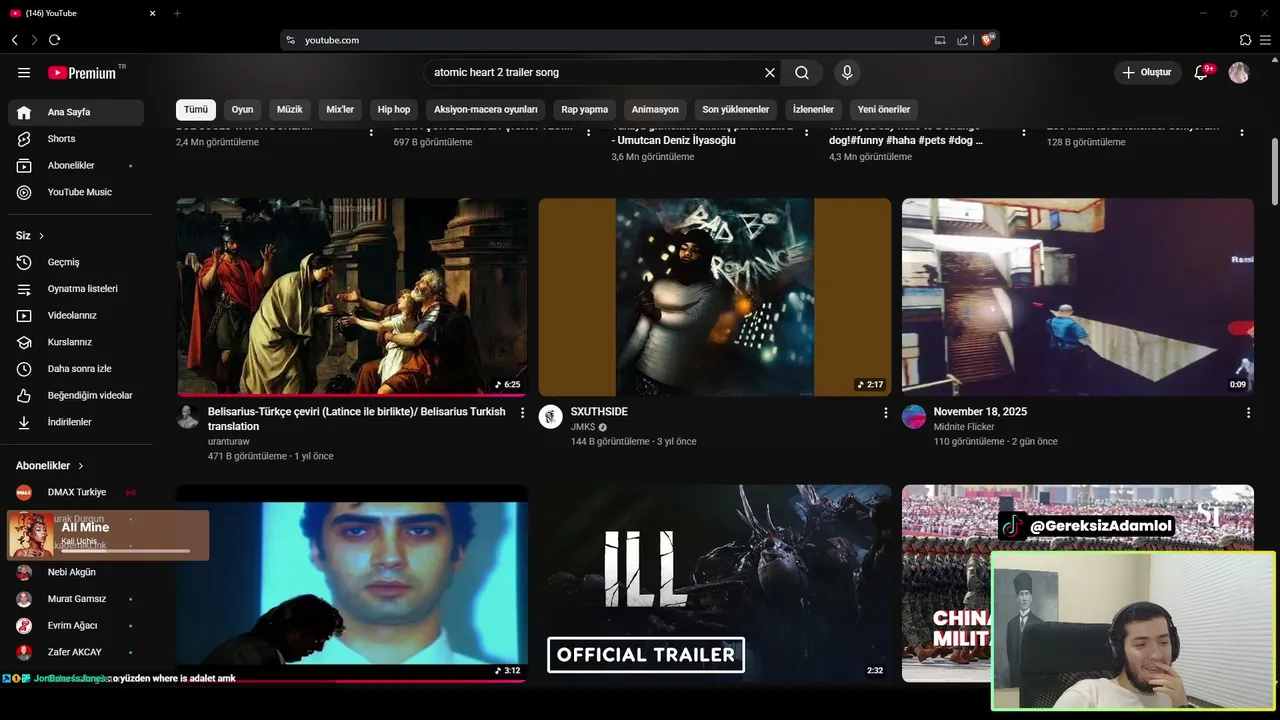This screenshot has width=1280, height=720.
Task: Select the Yeni öneriler filter chip
Action: click(884, 110)
